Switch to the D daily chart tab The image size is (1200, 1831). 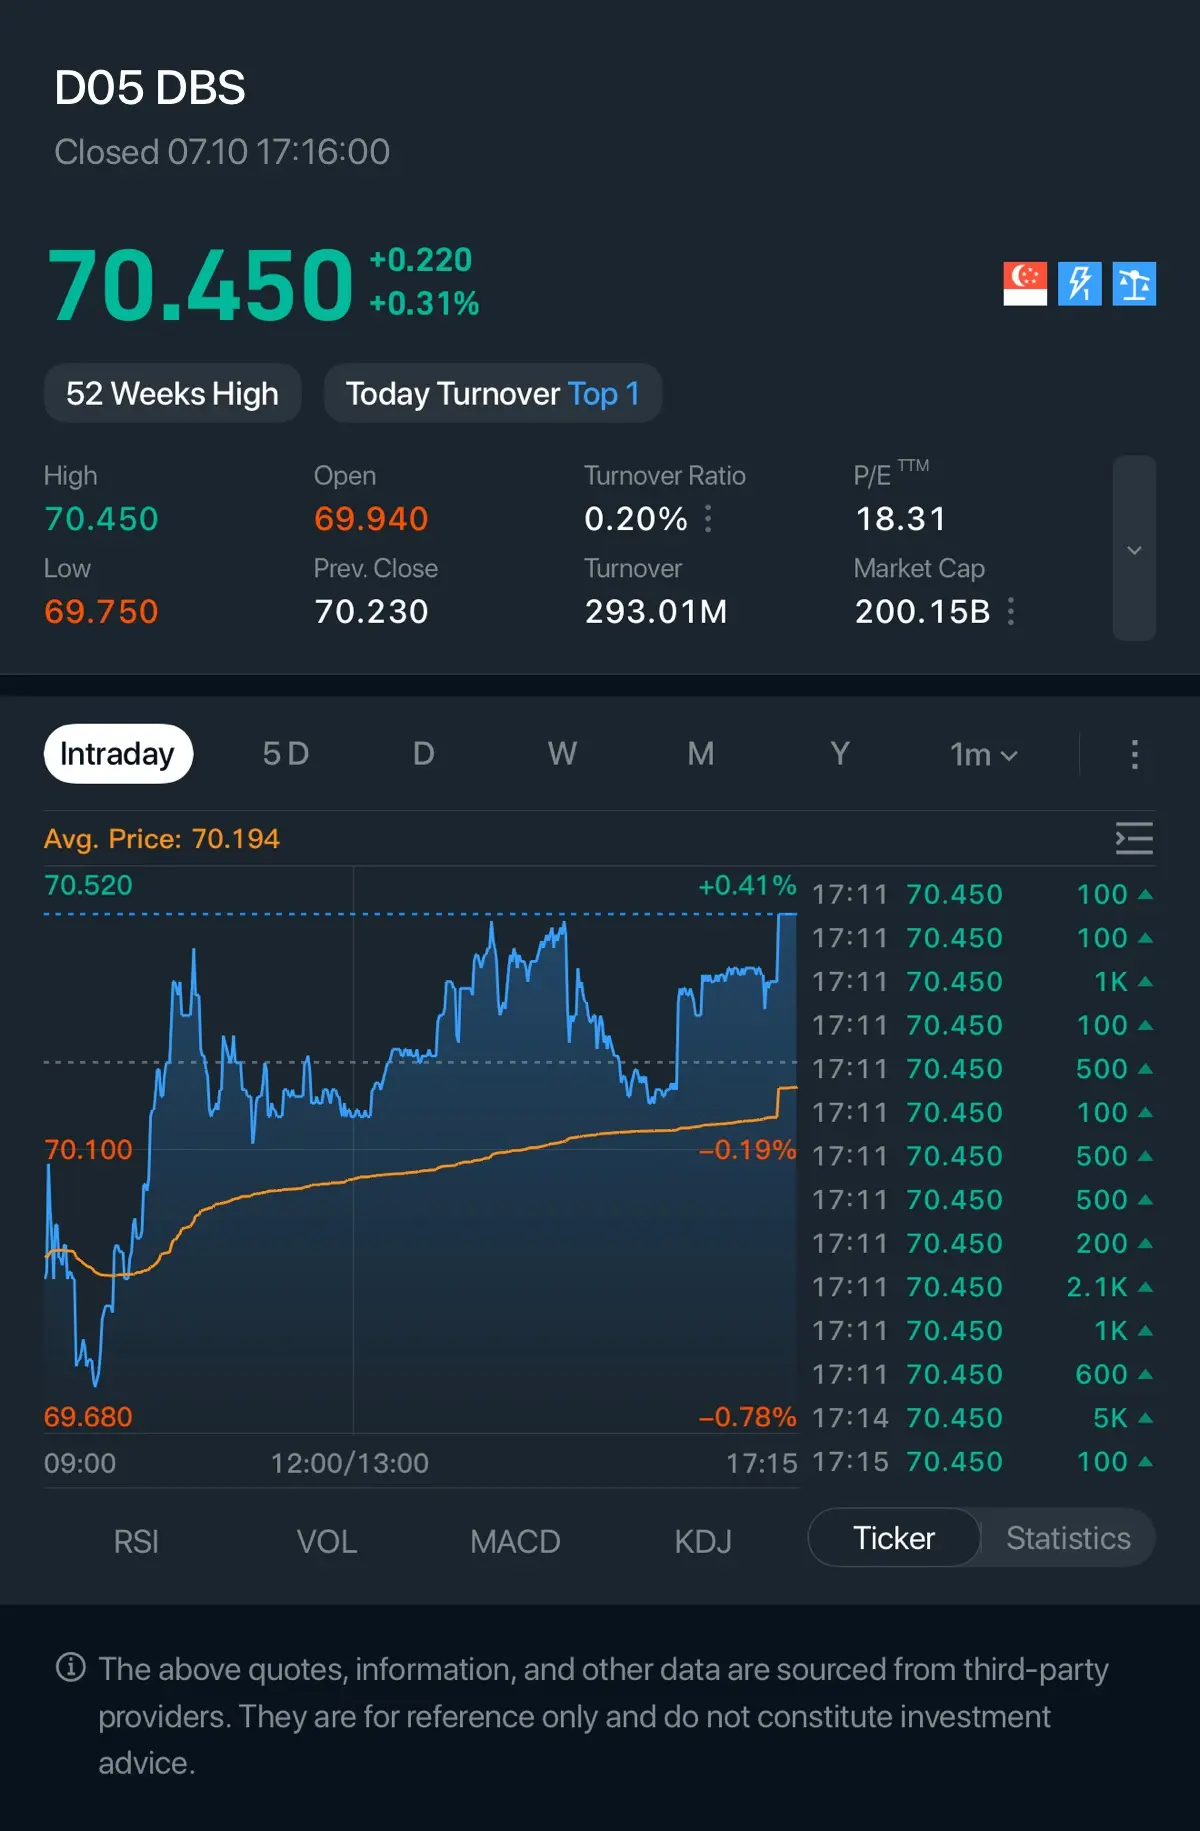424,754
